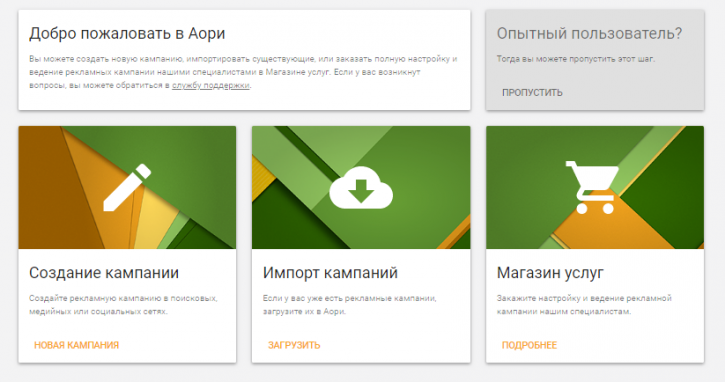Skip the step with ПРОПУСТИТЬ
The width and height of the screenshot is (725, 382).
coord(532,92)
